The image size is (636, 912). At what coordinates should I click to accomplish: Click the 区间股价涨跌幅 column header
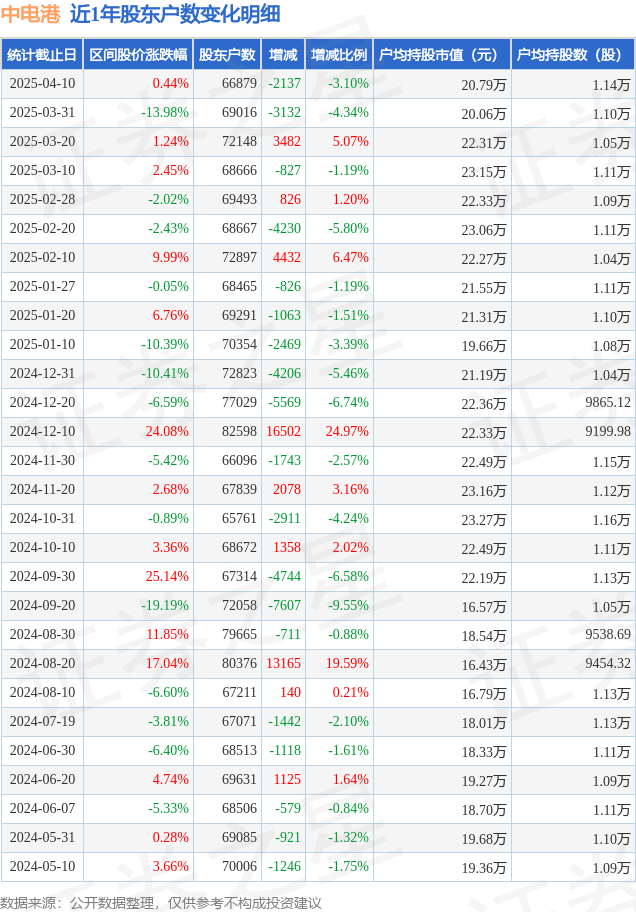pos(138,55)
